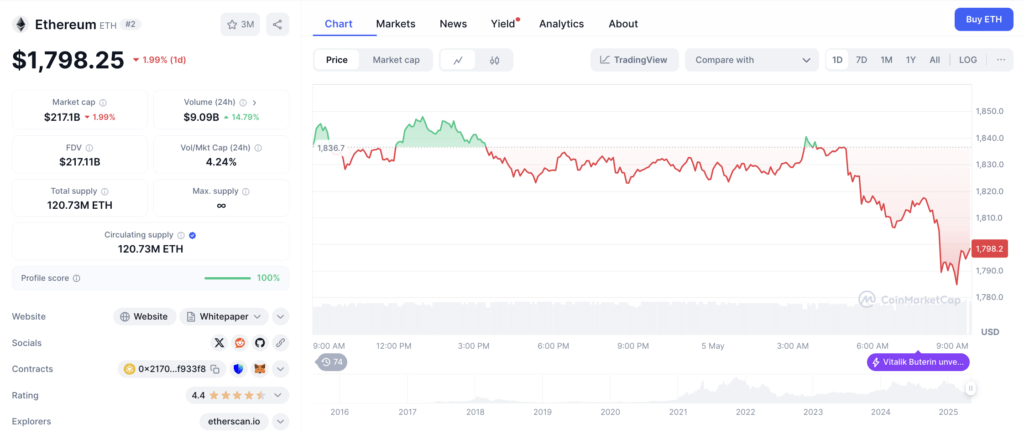Set chart range to 1Y

(x=910, y=59)
